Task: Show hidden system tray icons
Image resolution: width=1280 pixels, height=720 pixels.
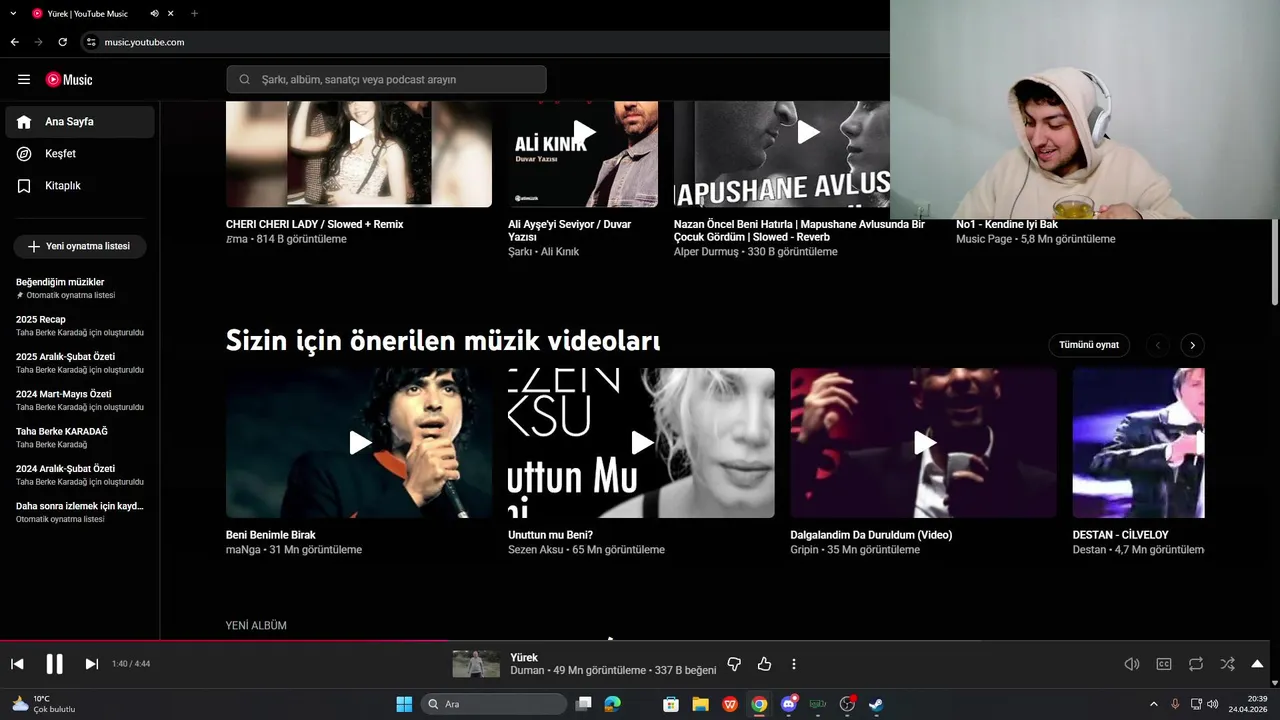Action: [1153, 704]
